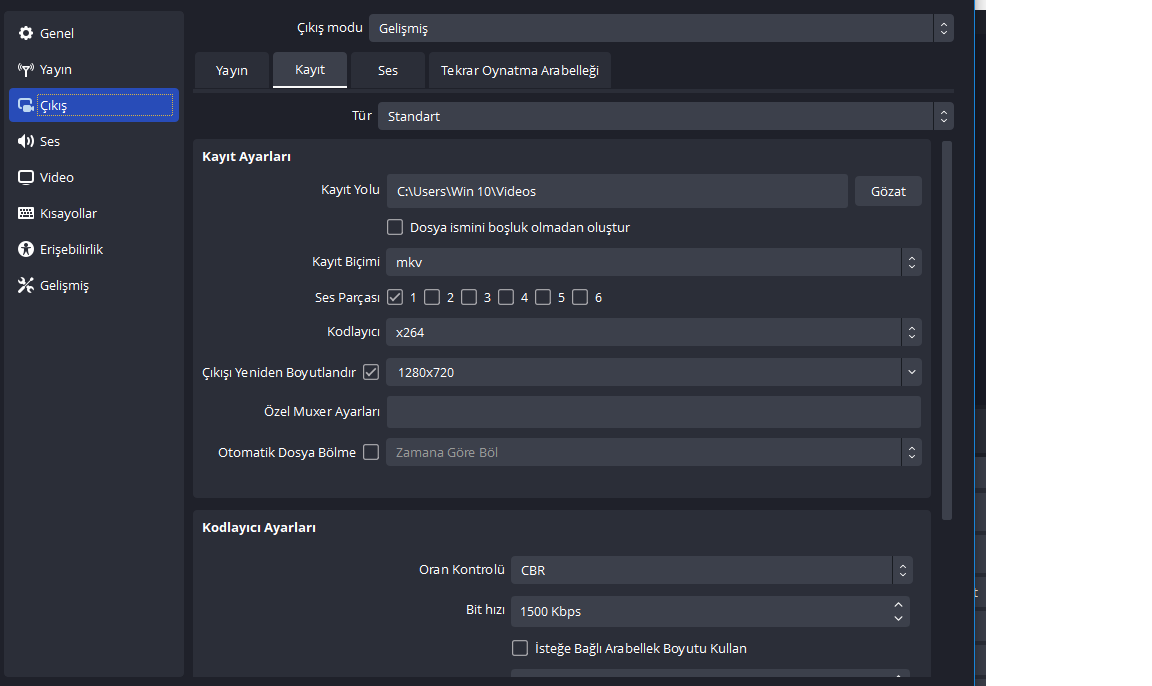Image resolution: width=1152 pixels, height=686 pixels.
Task: Uncheck 'Çıkışı Yeniden Boyutlandır' checkbox
Action: 371,372
